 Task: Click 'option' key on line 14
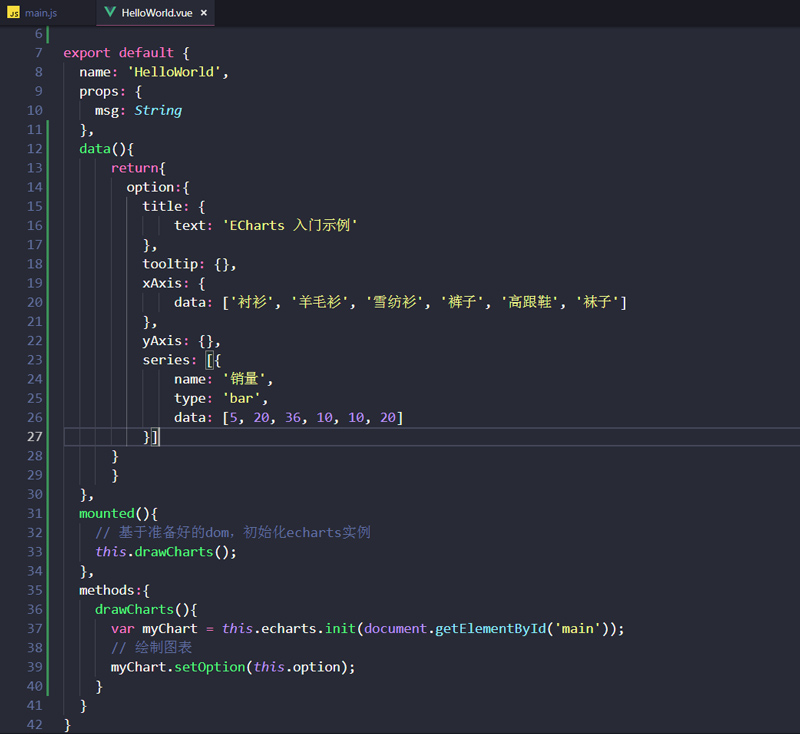pyautogui.click(x=150, y=188)
